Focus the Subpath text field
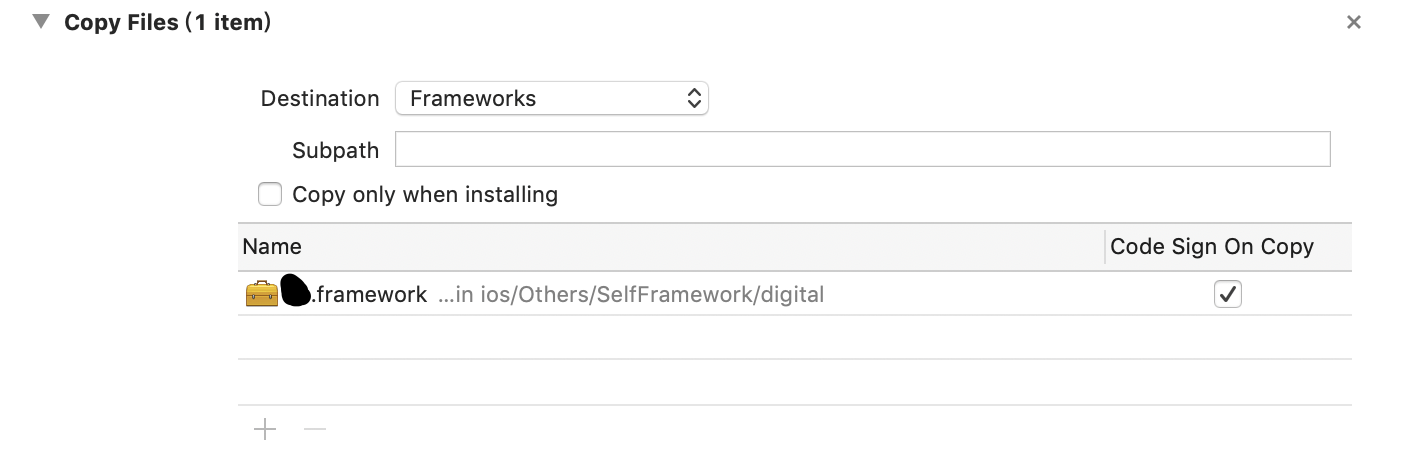Screen dimensions: 1404x464 coord(862,149)
